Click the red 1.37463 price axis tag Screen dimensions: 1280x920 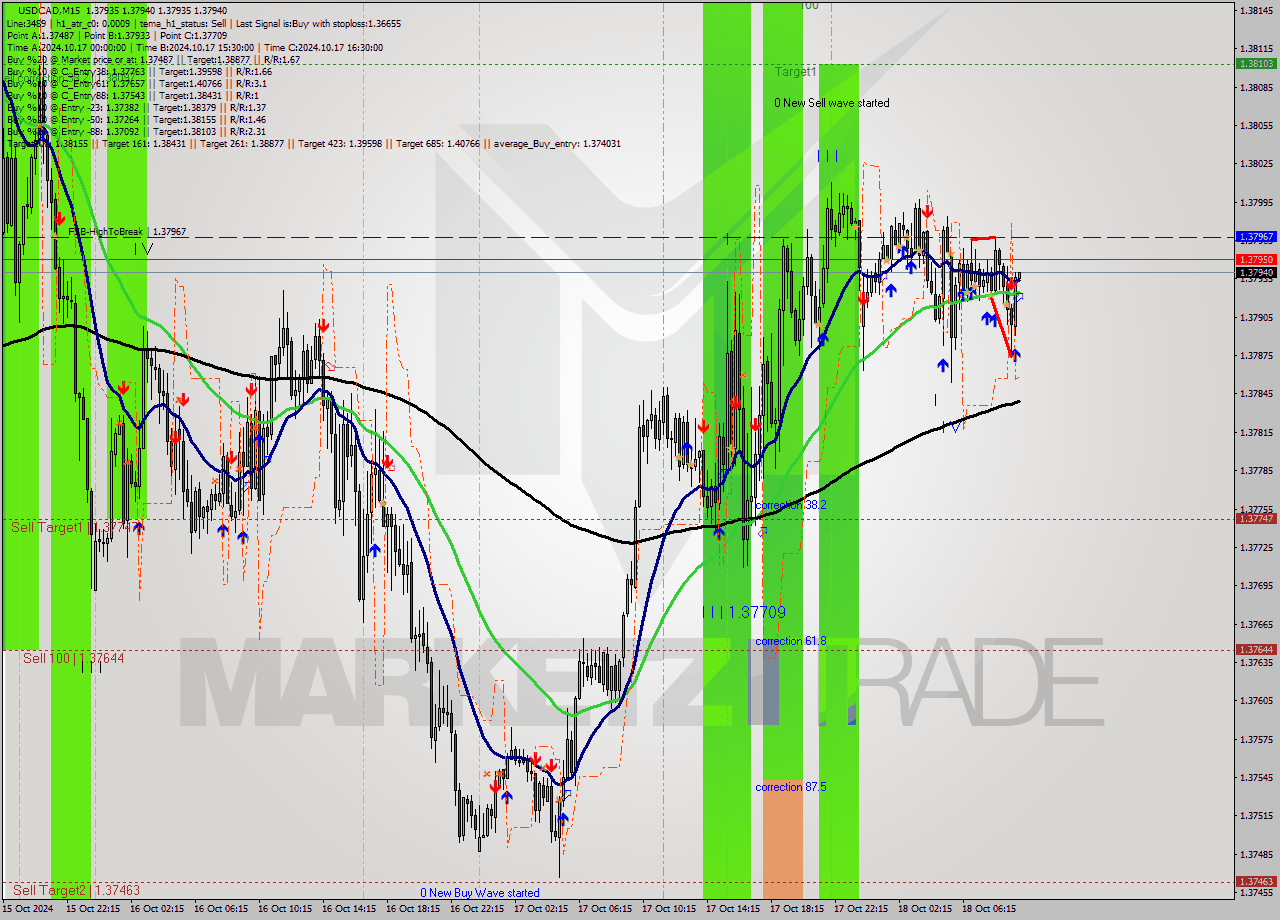coord(1256,882)
